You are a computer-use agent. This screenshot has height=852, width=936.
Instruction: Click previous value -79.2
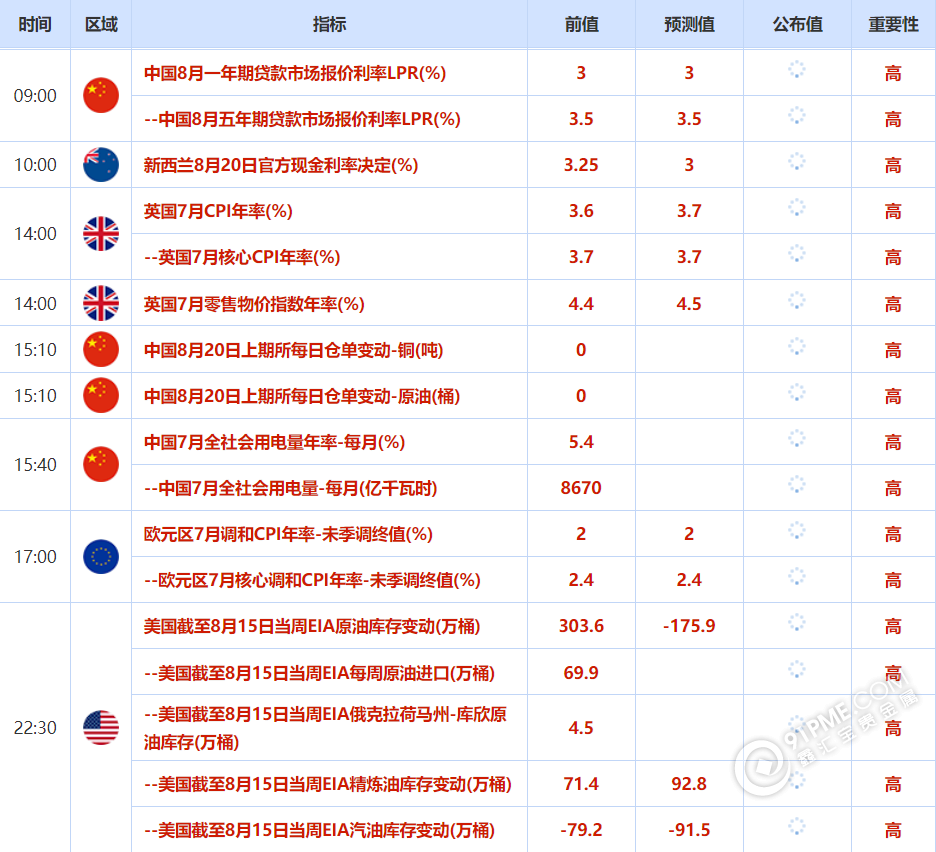click(x=581, y=830)
